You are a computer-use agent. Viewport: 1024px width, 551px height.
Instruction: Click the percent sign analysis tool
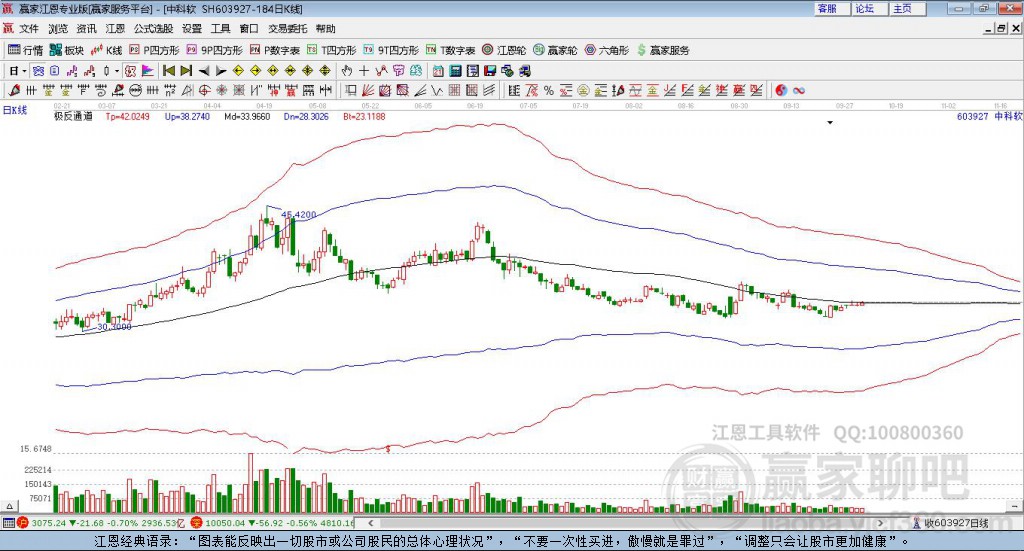pos(549,91)
